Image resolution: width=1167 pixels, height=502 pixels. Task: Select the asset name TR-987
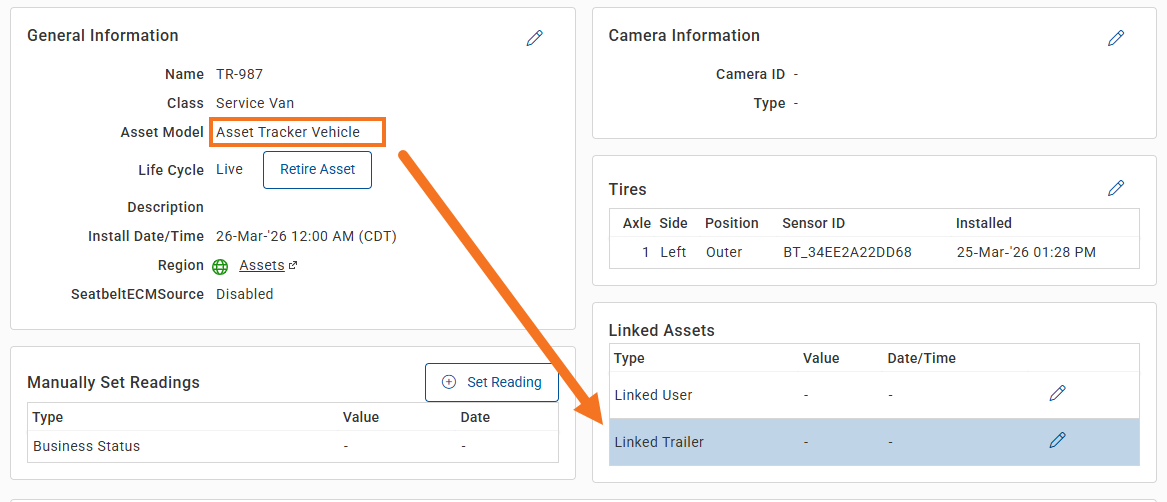239,74
